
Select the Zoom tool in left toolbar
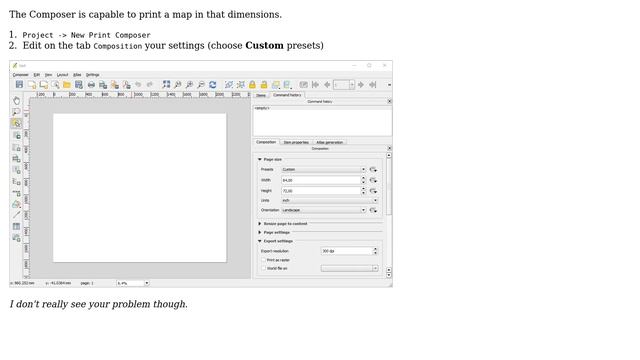point(16,112)
